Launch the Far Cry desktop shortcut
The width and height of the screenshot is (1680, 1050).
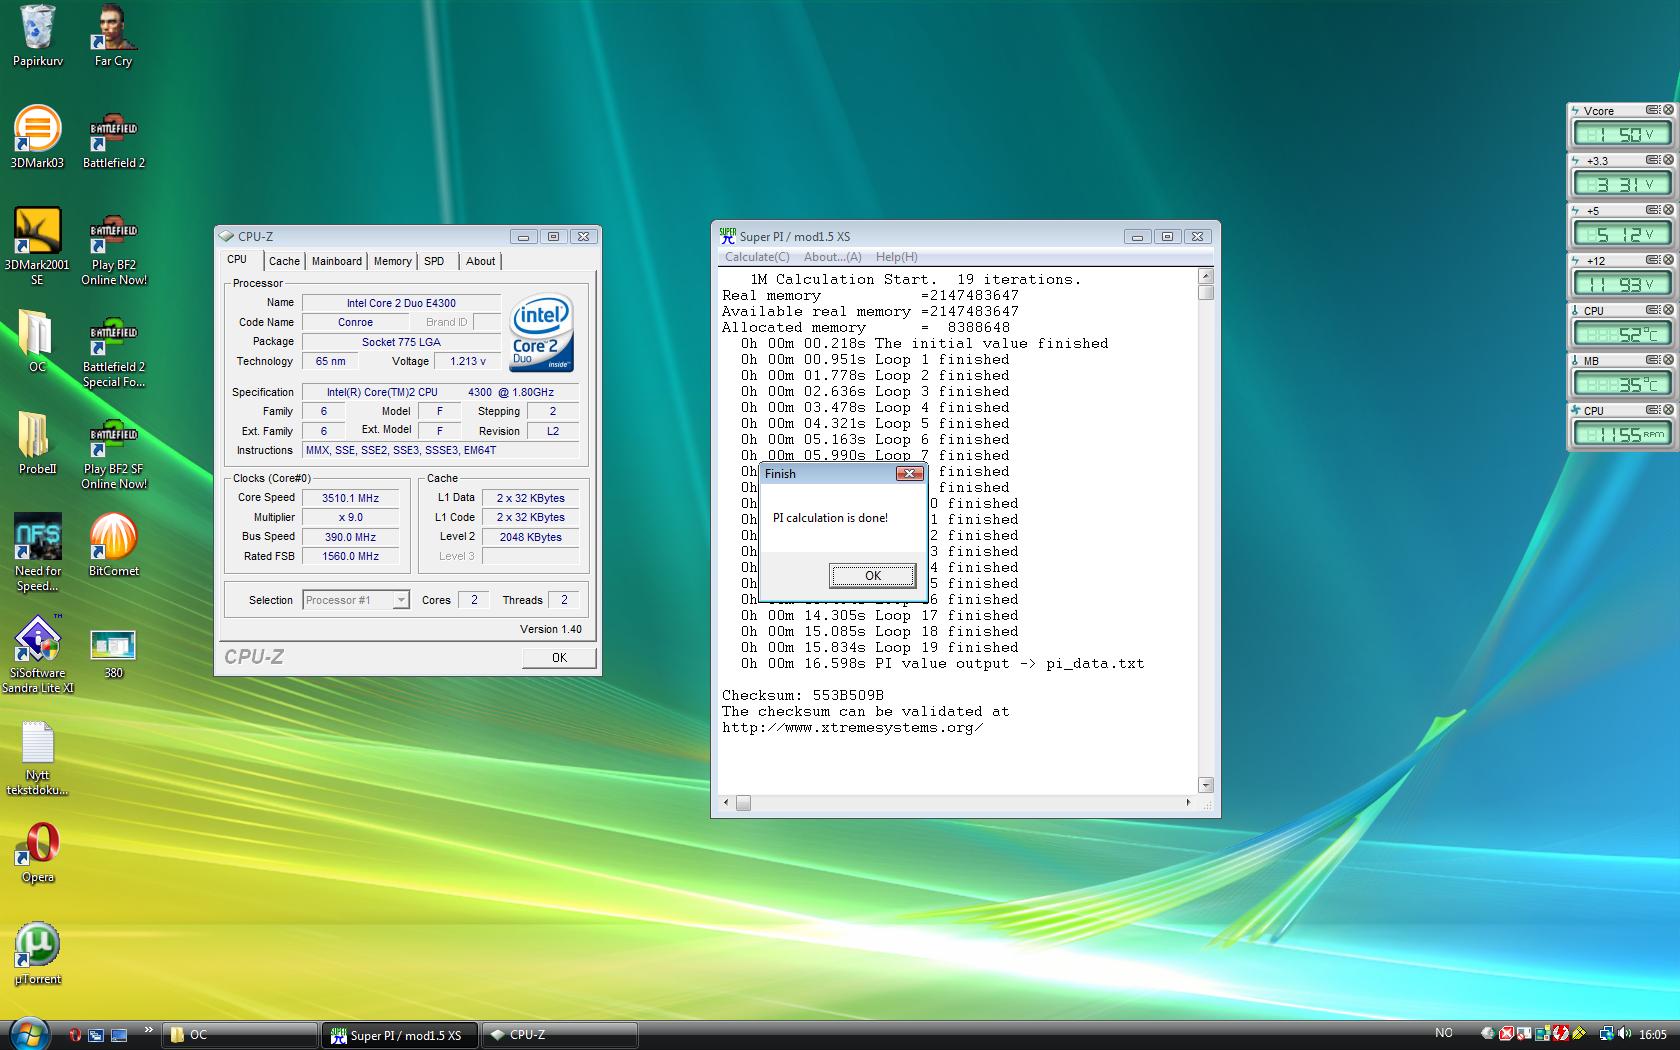113,36
